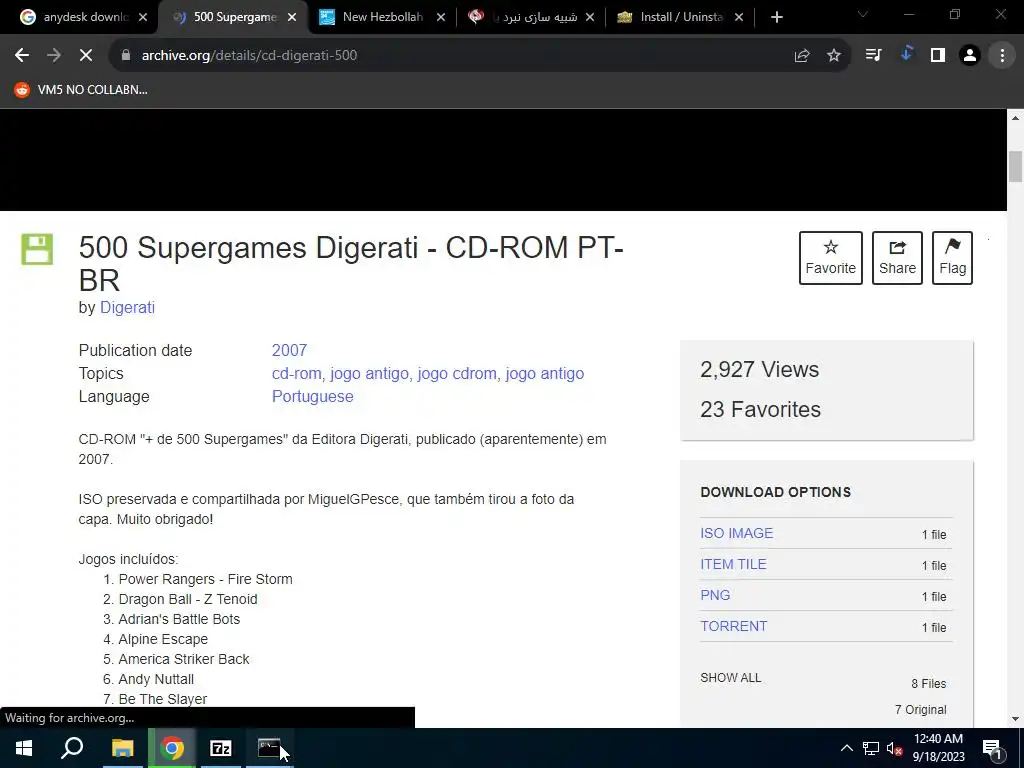This screenshot has width=1024, height=768.
Task: Close the anydesk download tab
Action: tap(143, 18)
